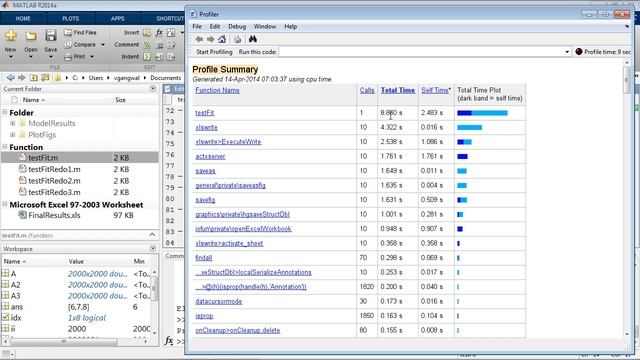Image resolution: width=640 pixels, height=360 pixels.
Task: Open the Profiler Window menu
Action: click(265, 27)
